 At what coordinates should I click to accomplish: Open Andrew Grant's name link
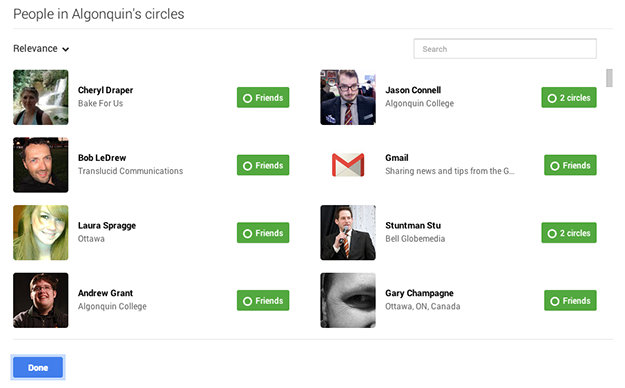coord(105,293)
